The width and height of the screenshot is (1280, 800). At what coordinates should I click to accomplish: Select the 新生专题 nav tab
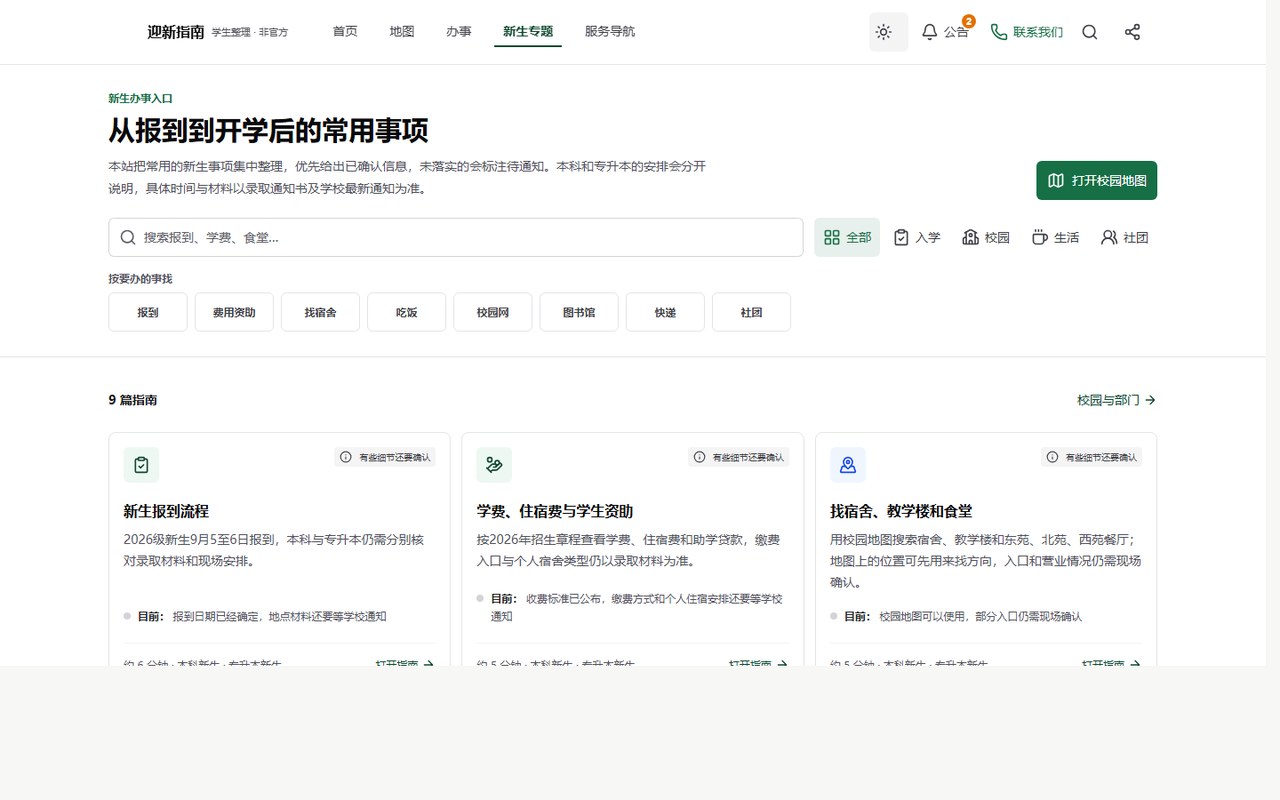(528, 32)
